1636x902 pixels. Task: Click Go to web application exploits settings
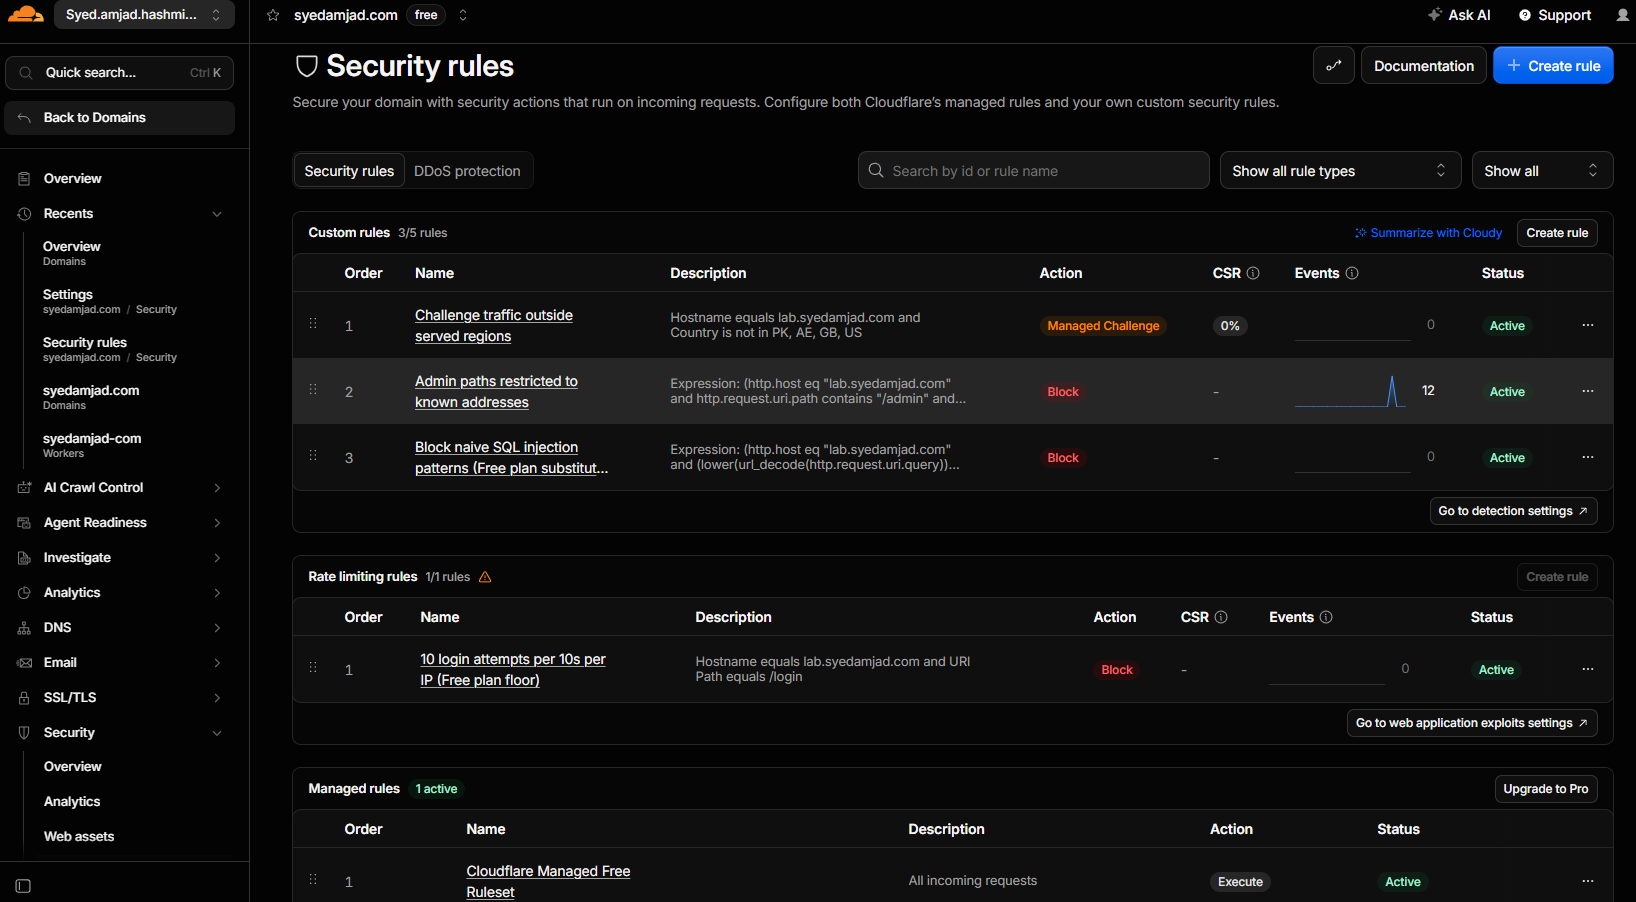1472,723
